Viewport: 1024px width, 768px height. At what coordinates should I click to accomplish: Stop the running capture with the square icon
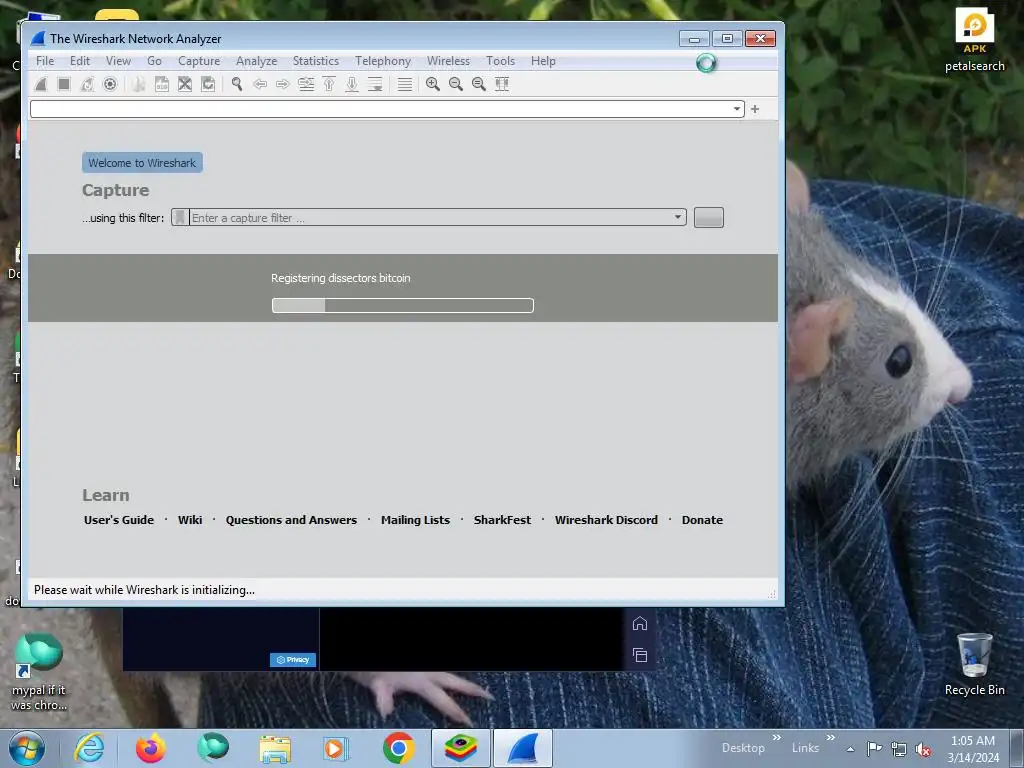click(x=64, y=84)
